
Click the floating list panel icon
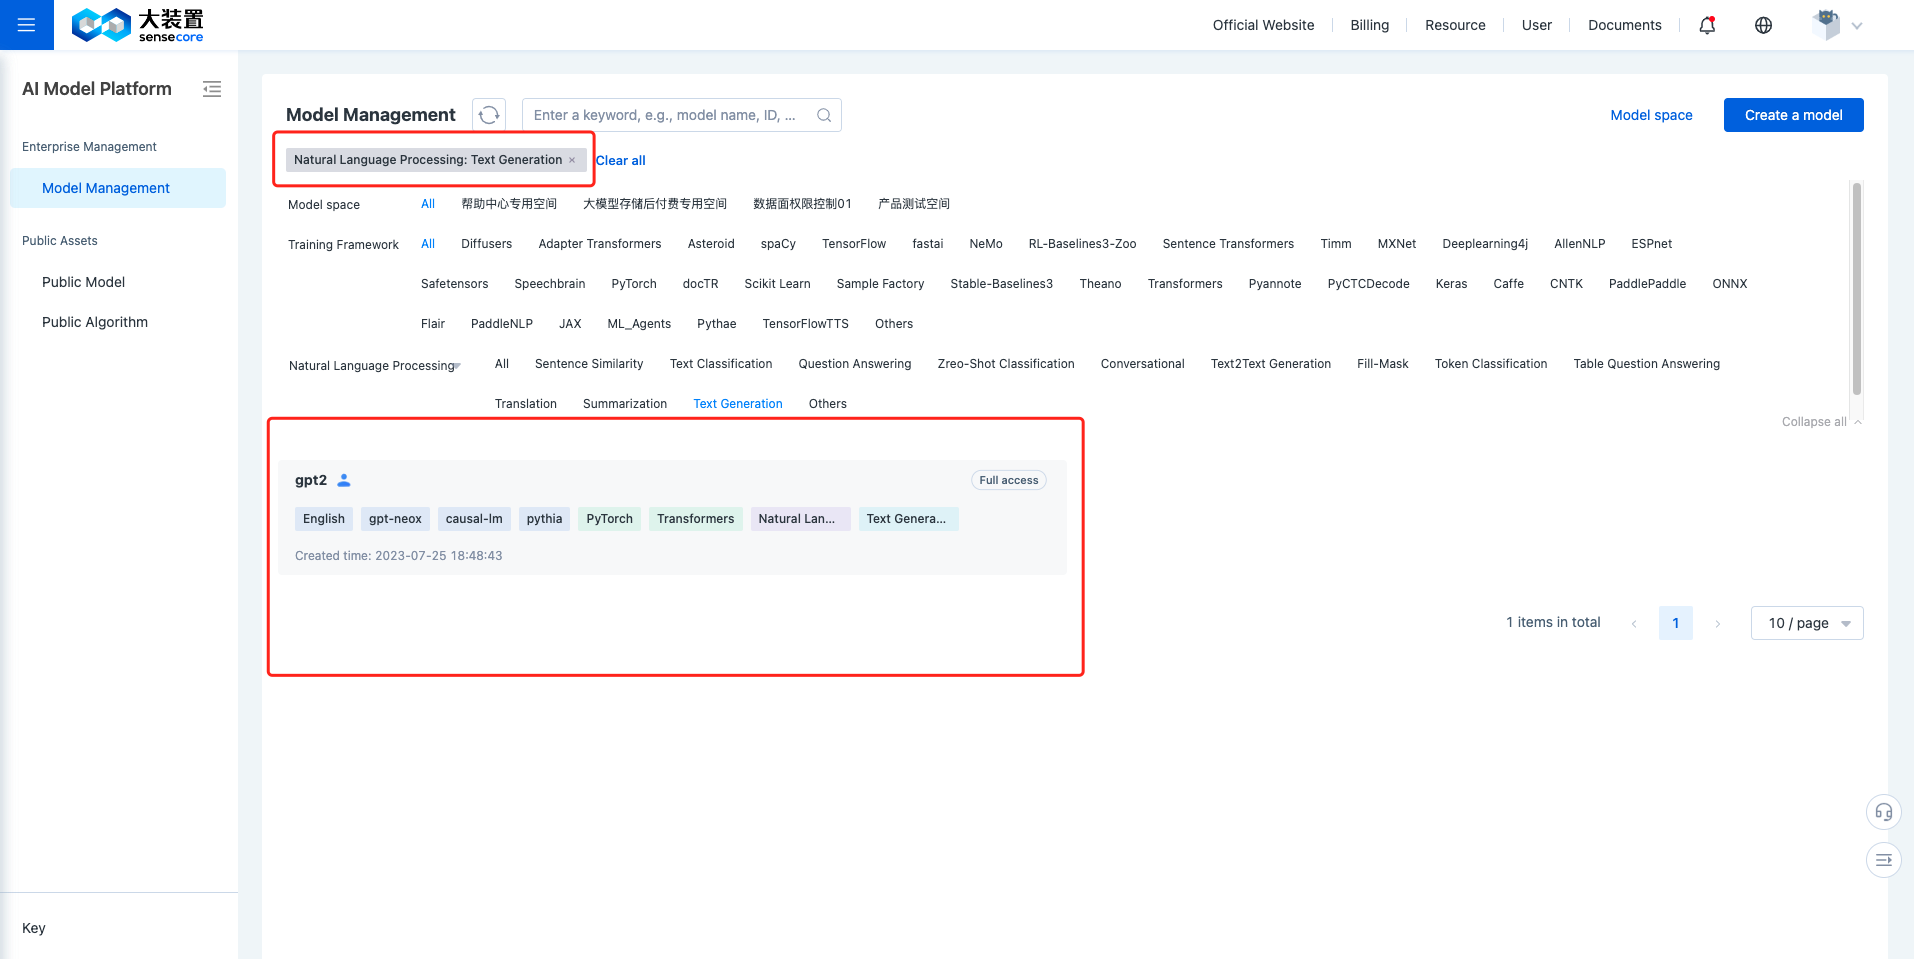(x=1883, y=860)
